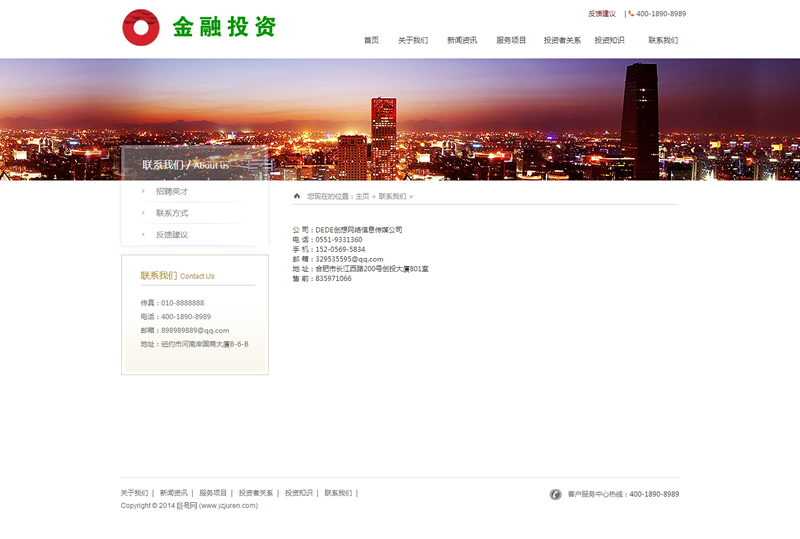The width and height of the screenshot is (800, 539).
Task: Open 招聘英才 in the sidebar
Action: coord(172,191)
